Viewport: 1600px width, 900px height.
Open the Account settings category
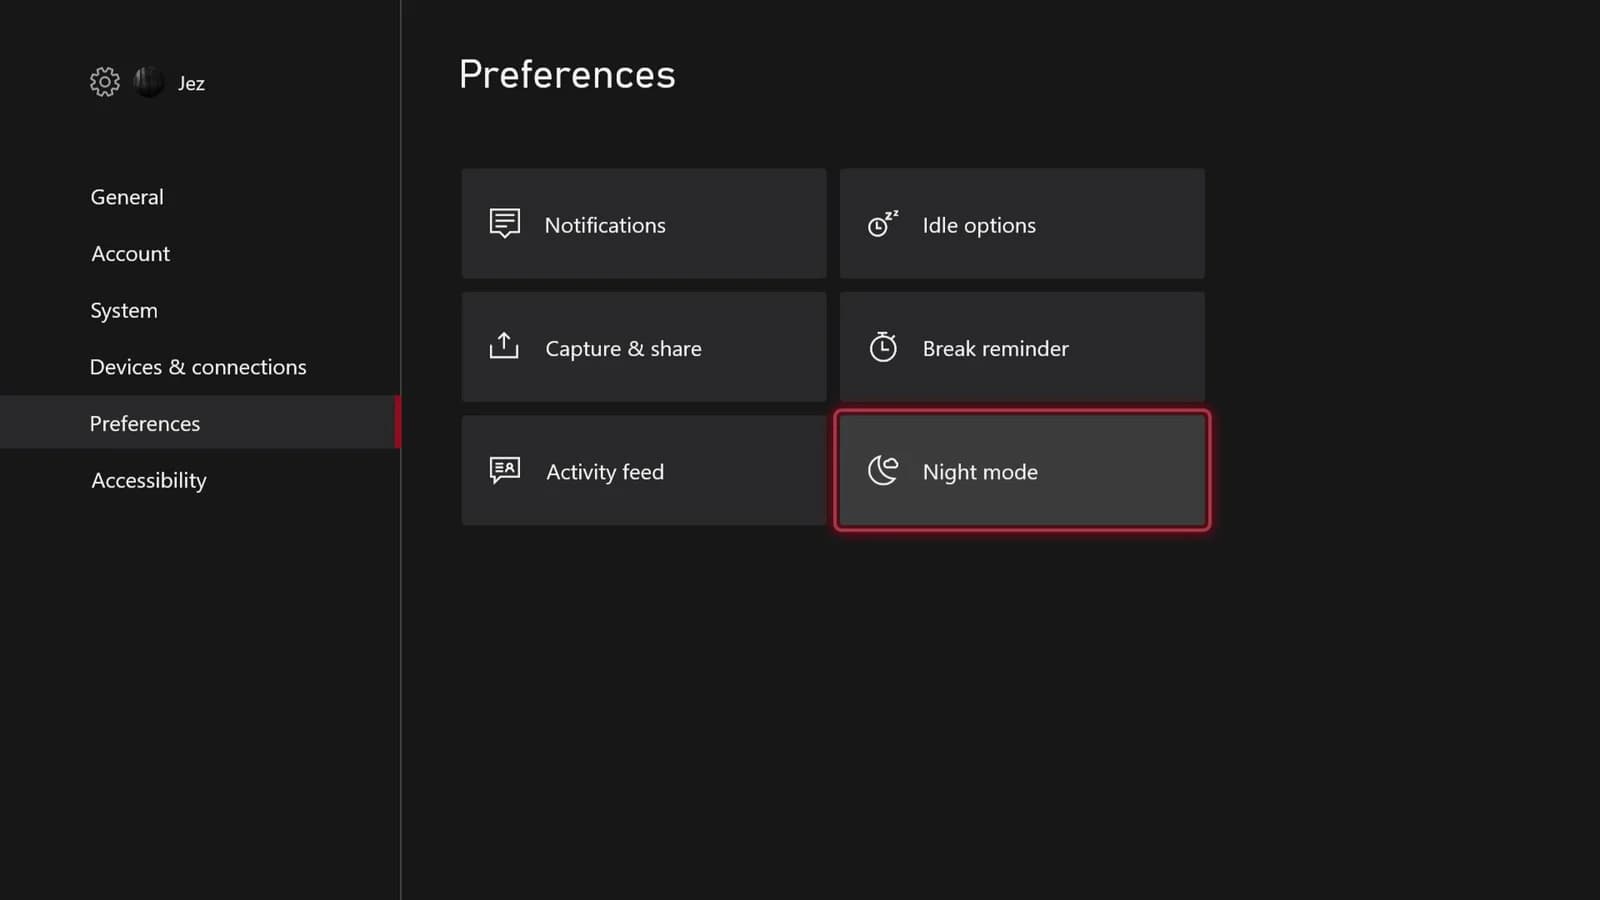(131, 254)
